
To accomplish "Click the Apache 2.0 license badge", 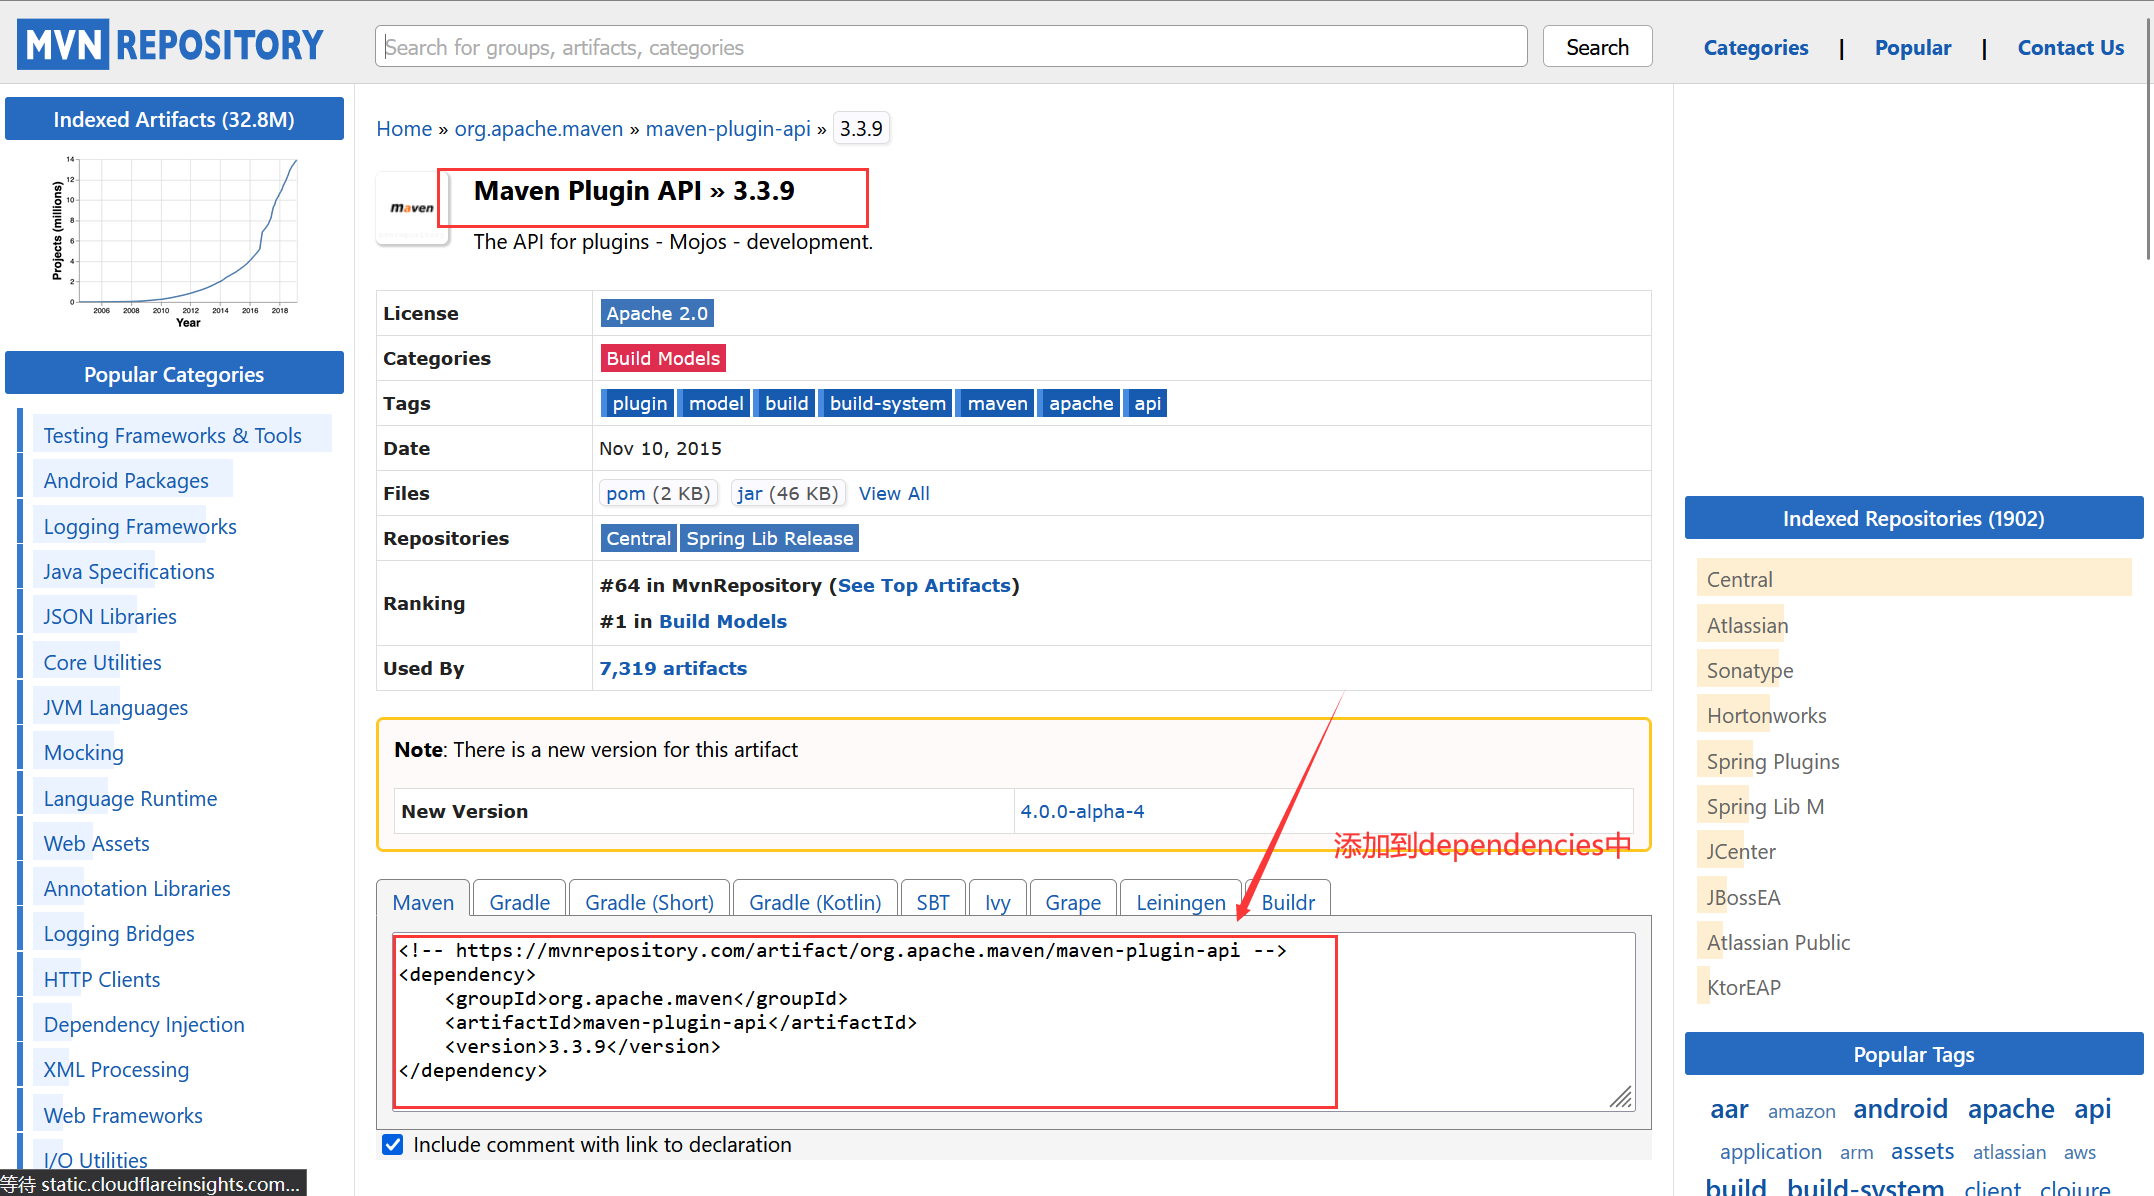I will pyautogui.click(x=656, y=313).
